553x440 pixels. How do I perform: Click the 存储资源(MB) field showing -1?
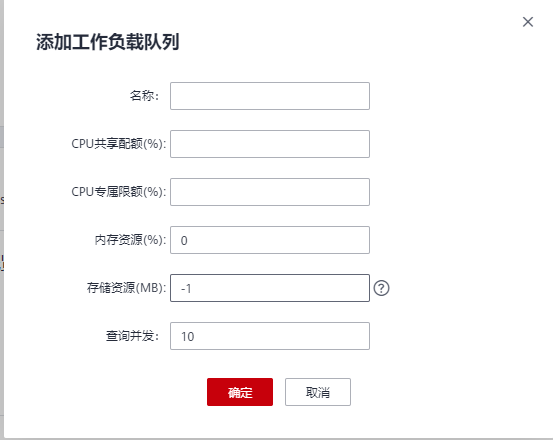[270, 288]
